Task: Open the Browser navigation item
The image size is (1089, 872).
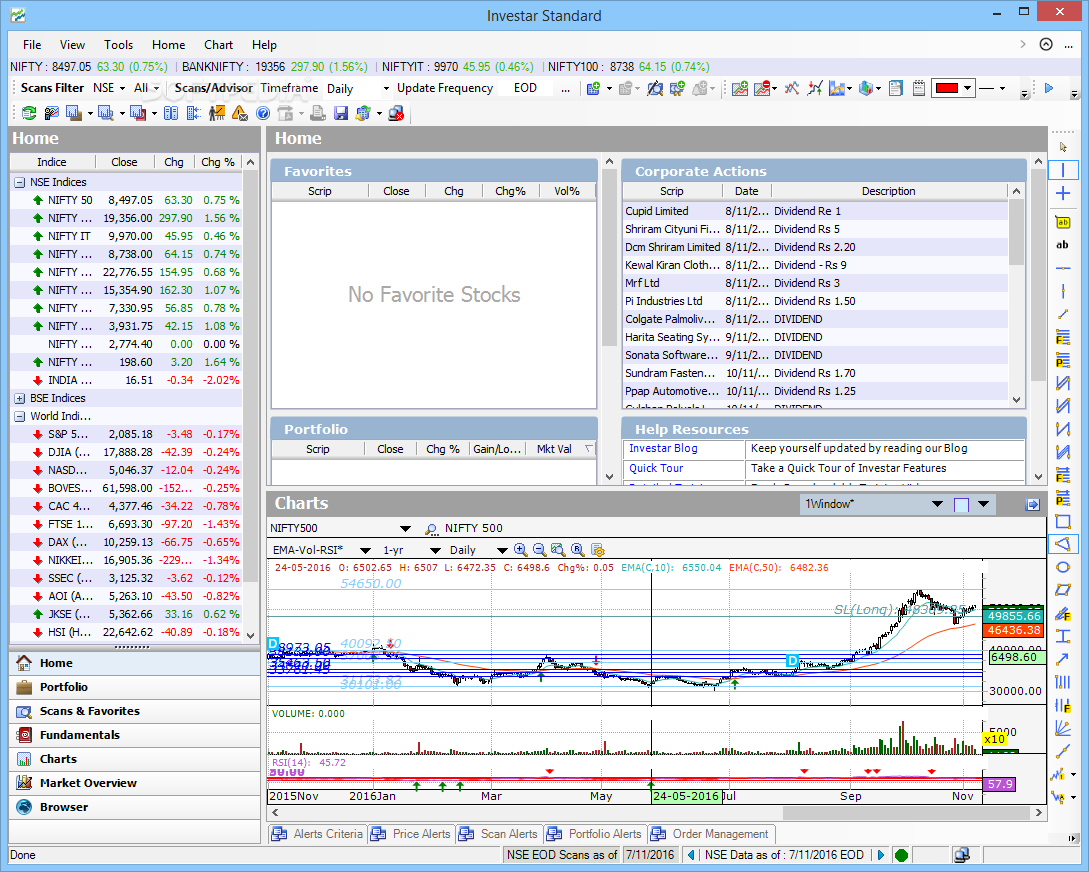Action: (x=135, y=807)
